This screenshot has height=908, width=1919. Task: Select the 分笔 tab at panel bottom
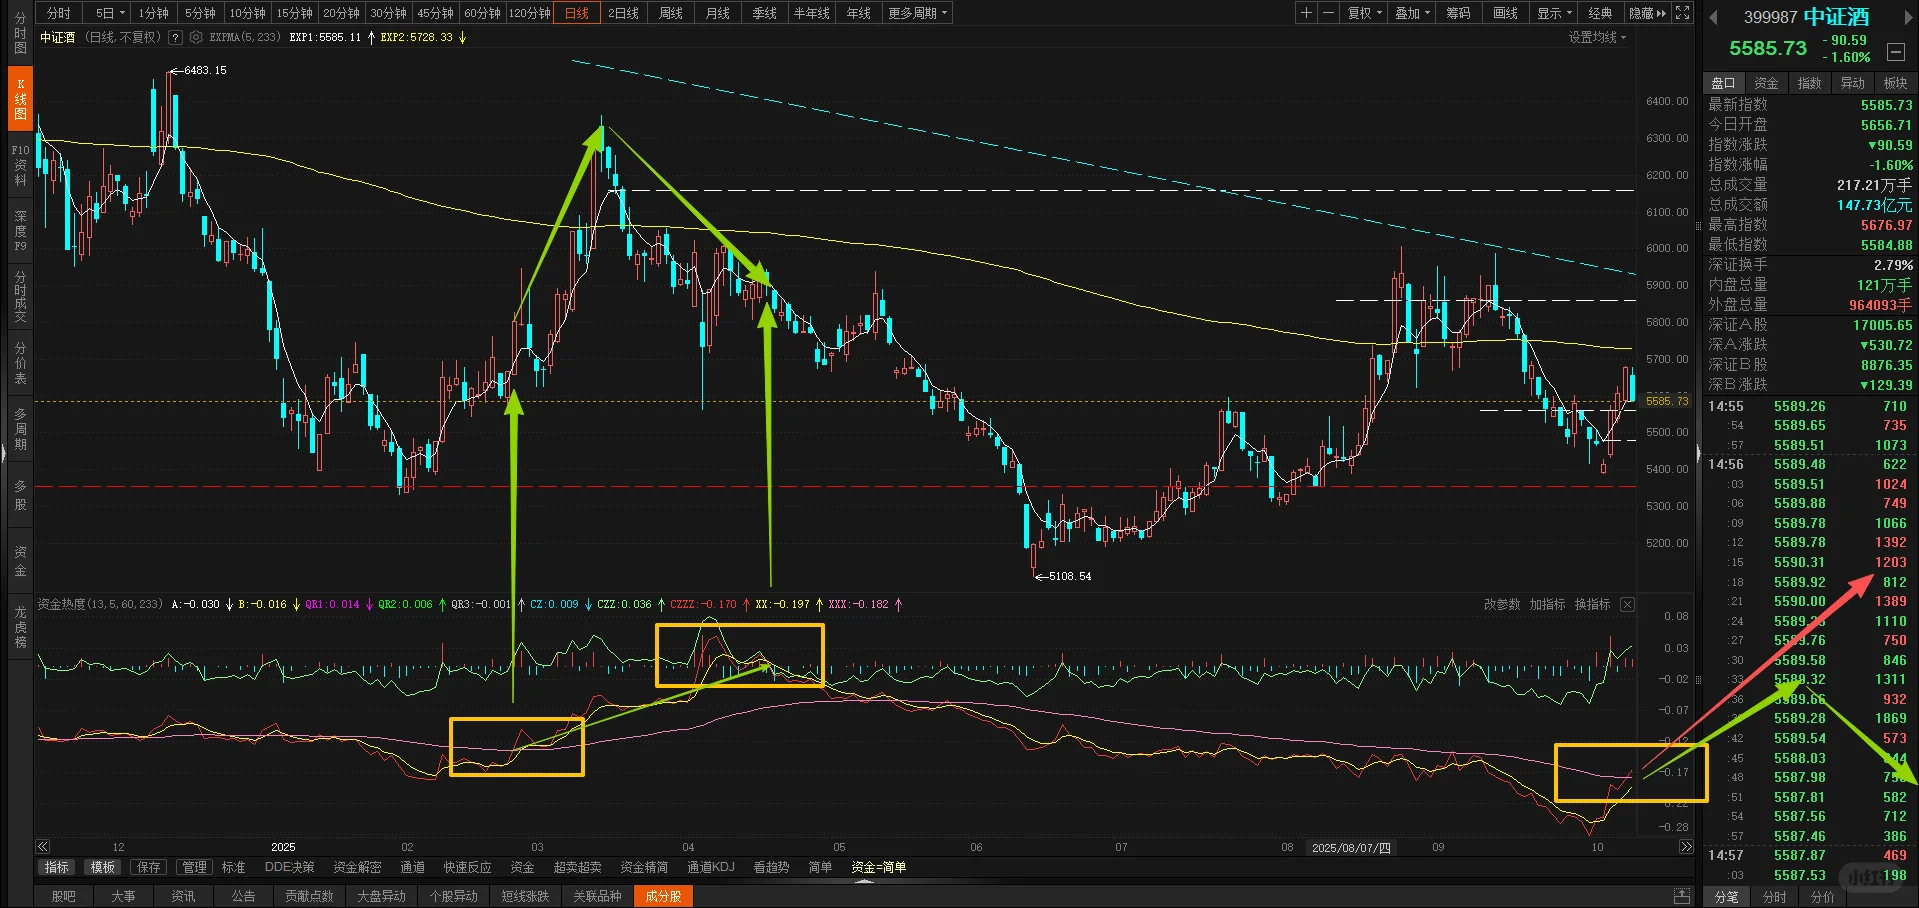click(x=1726, y=897)
